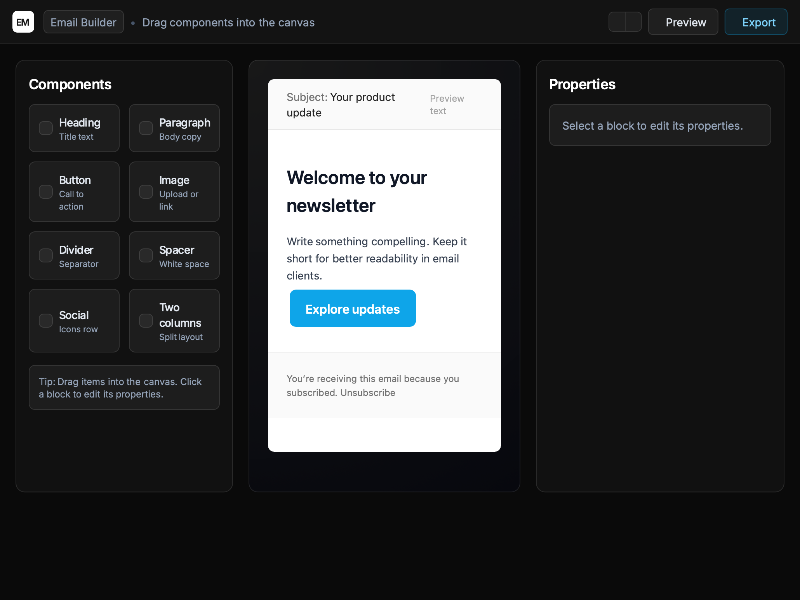Click the Button component icon
This screenshot has width=800, height=600.
(x=46, y=192)
